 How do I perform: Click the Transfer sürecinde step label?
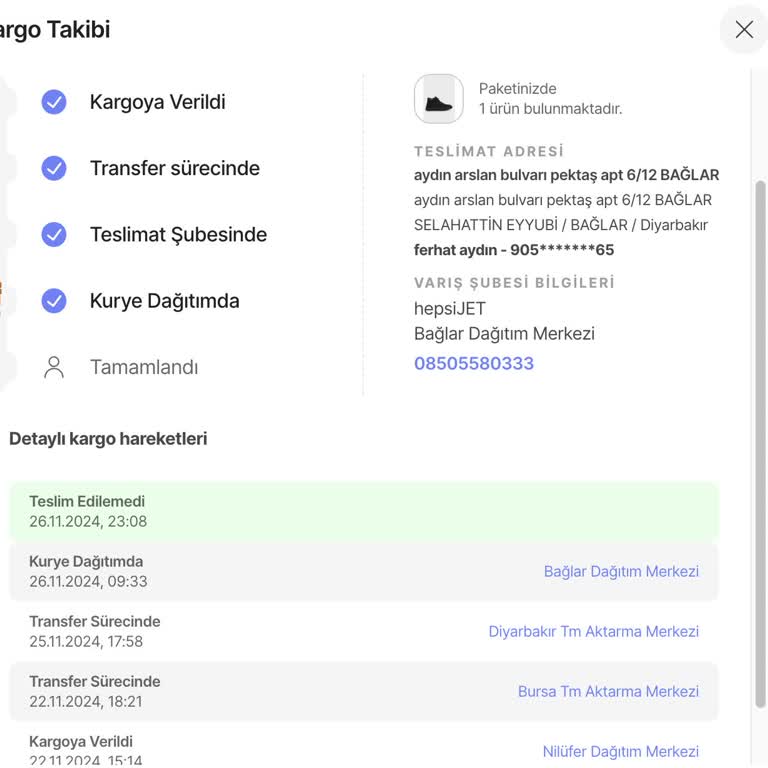(175, 168)
